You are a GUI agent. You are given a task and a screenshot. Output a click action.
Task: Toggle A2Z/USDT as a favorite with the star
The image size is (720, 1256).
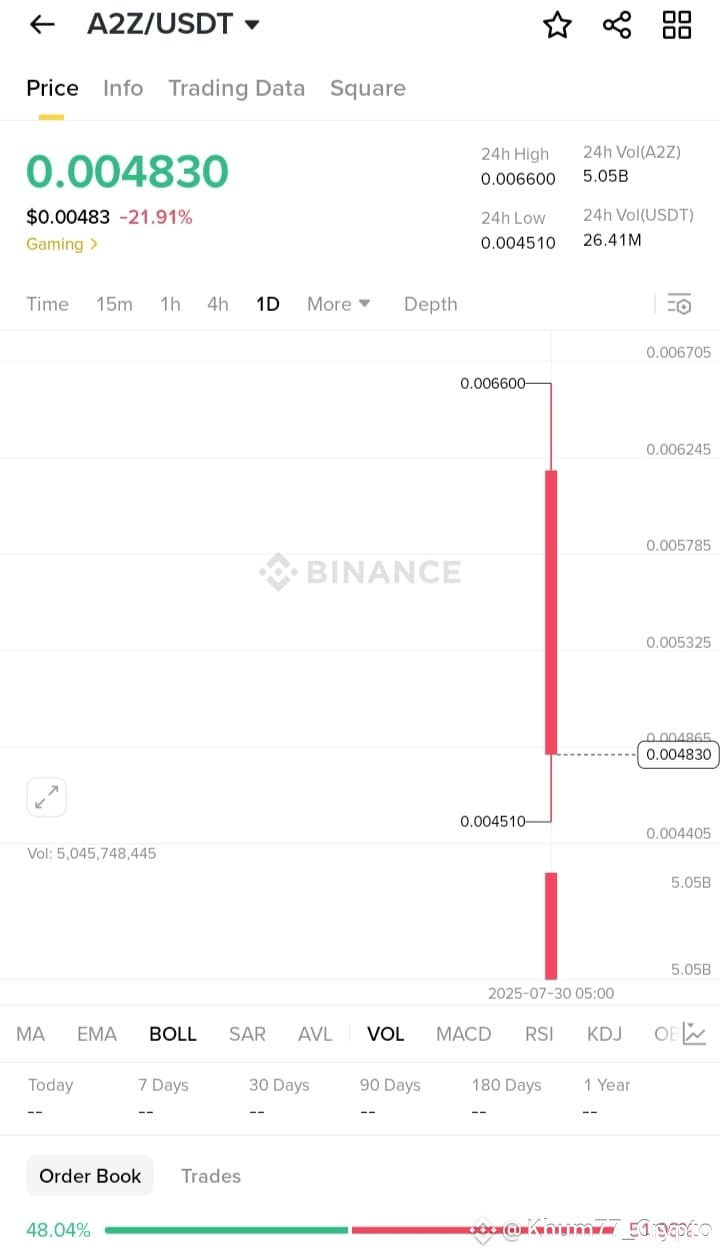(557, 25)
